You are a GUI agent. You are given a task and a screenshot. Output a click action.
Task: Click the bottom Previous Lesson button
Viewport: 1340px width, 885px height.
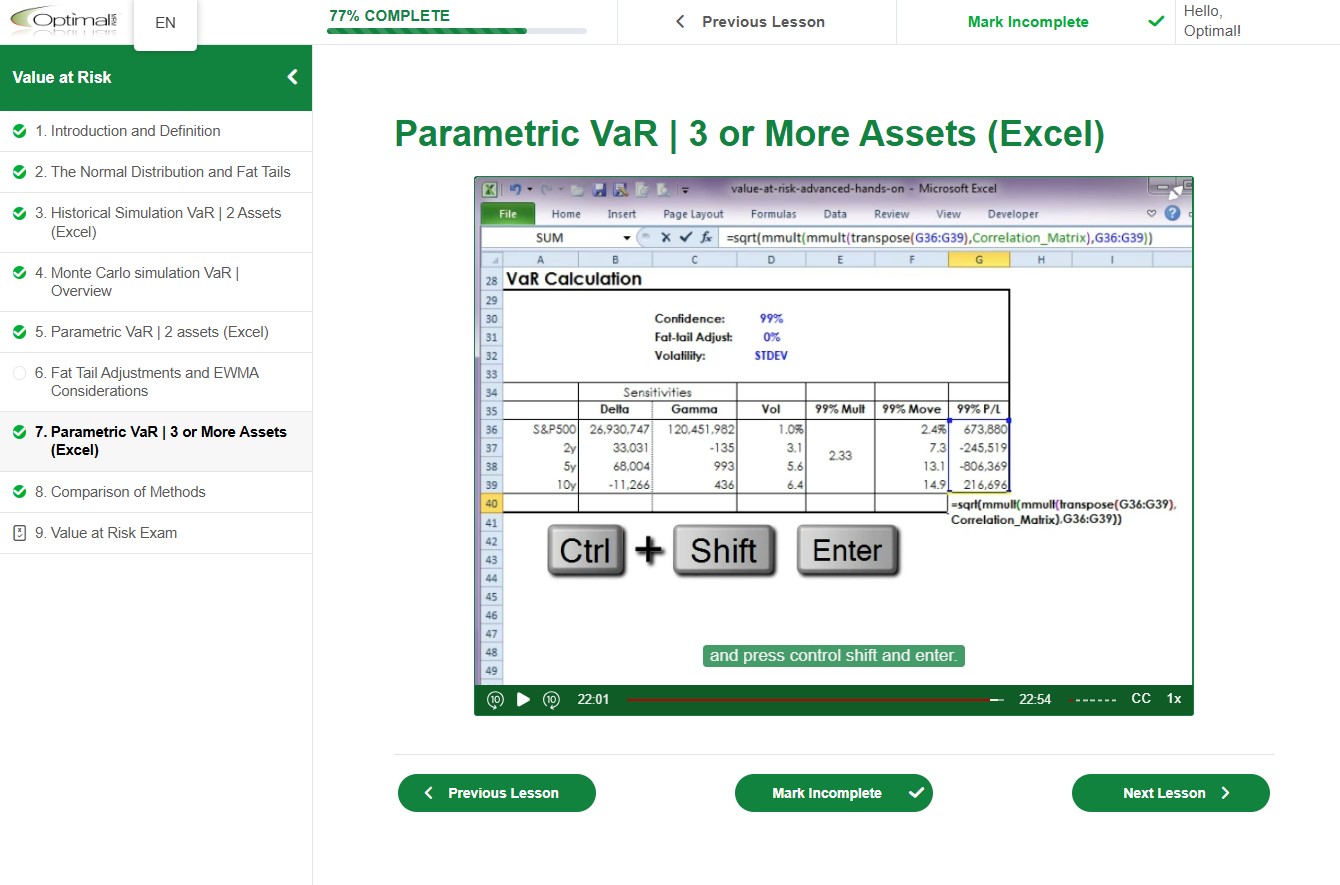(496, 793)
